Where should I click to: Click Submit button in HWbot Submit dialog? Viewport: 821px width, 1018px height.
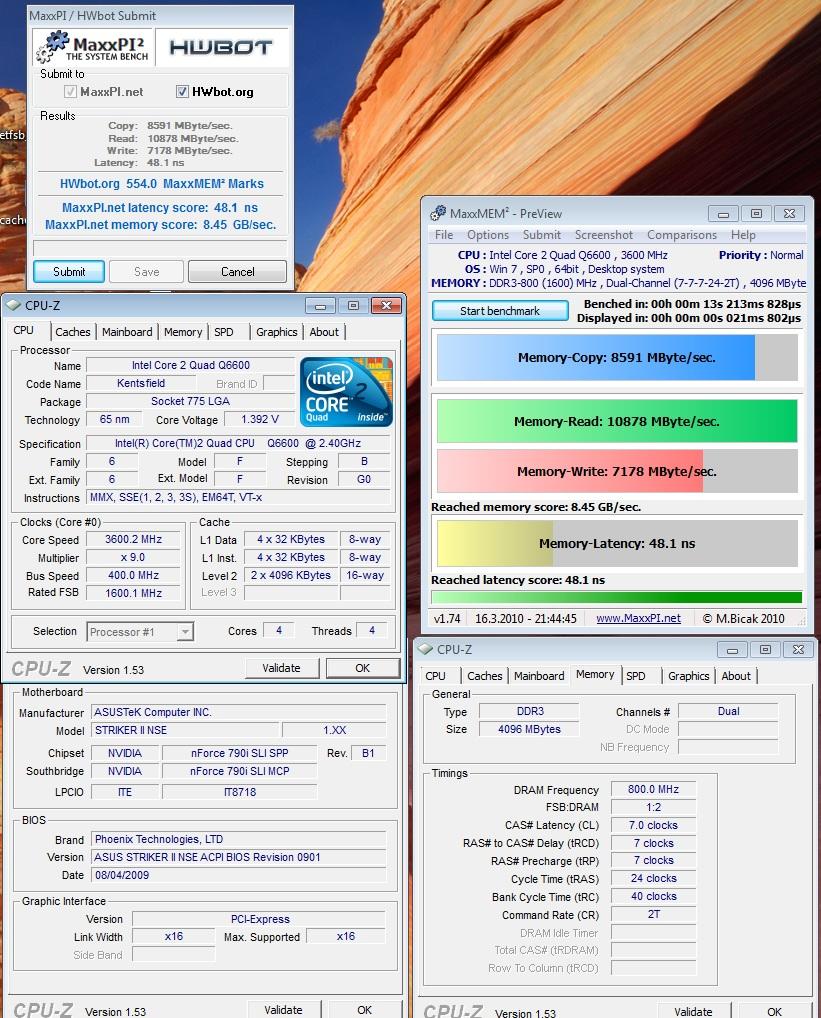[69, 271]
